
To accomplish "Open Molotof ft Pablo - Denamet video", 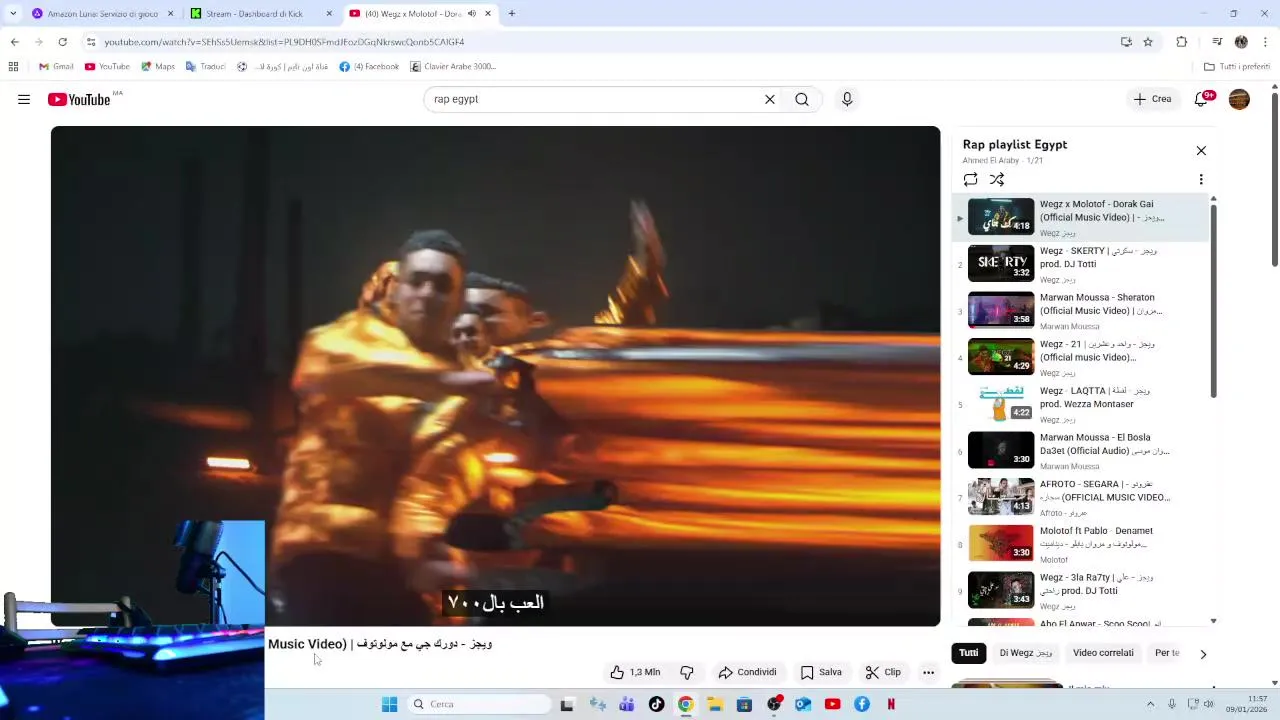I will coord(1080,544).
